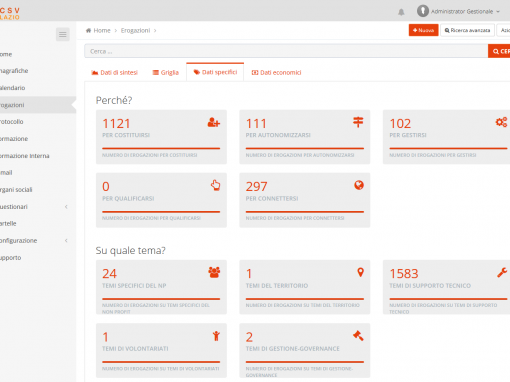Click the add-user icon on Per Costituirsi card

click(214, 122)
